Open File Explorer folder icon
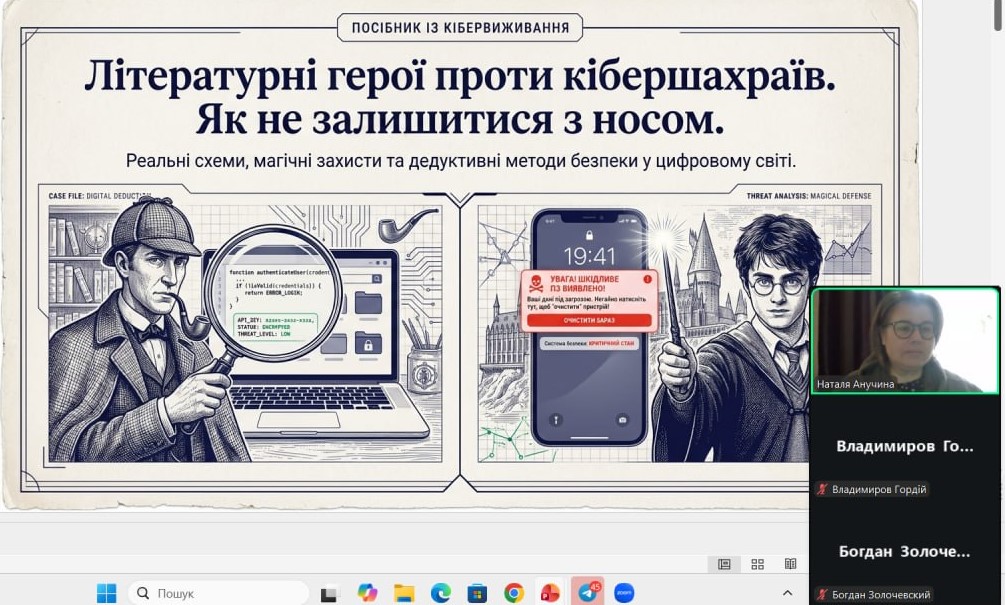 tap(404, 593)
